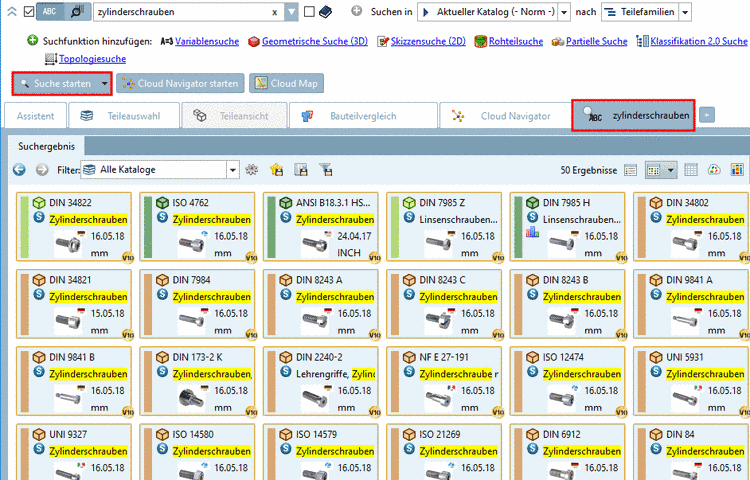Viewport: 750px width, 480px height.
Task: Click Cloud Navigator starten button
Action: [180, 83]
